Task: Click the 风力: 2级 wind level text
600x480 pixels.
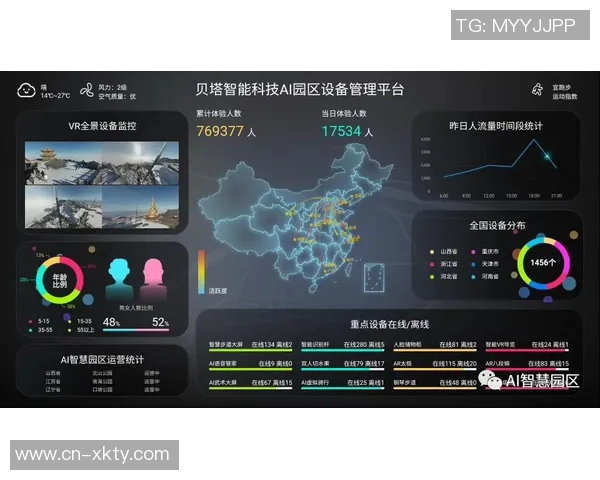Action: point(112,87)
